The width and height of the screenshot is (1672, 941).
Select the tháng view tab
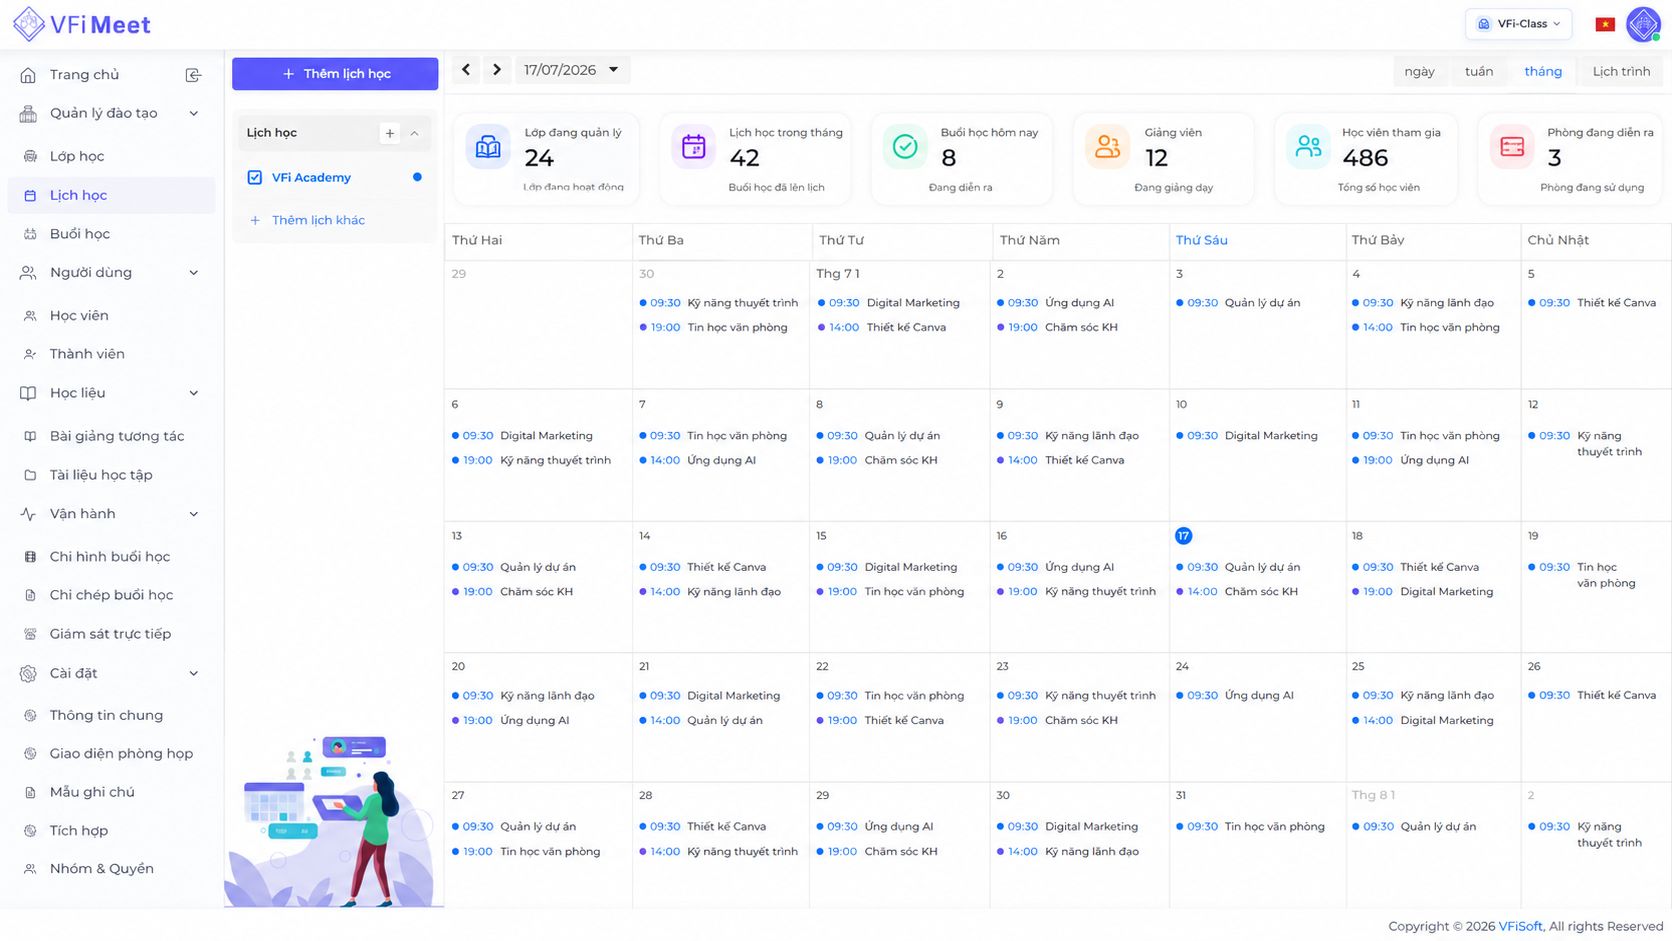point(1543,71)
